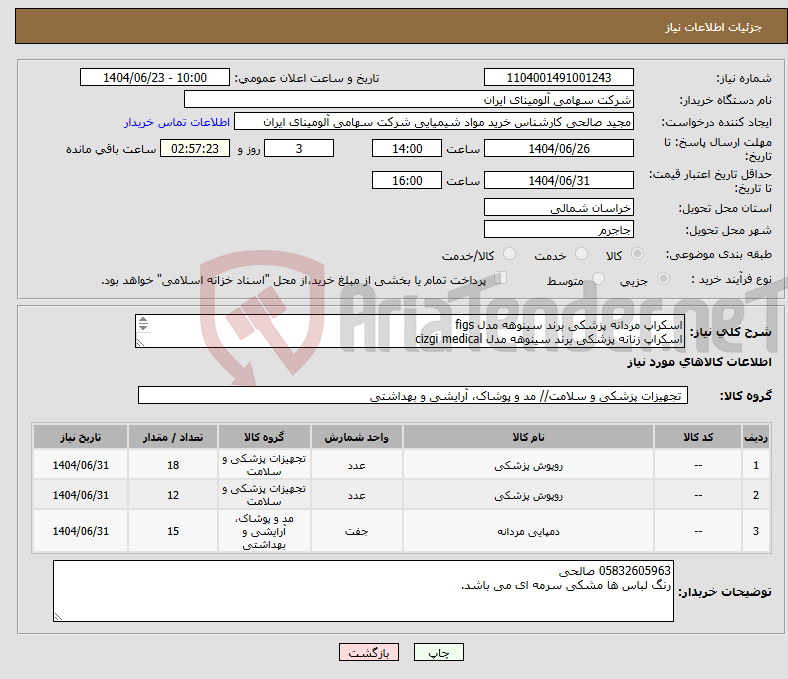Viewport: 788px width, 679px height.
Task: Click روپوش پزشکی in row 1
Action: [x=528, y=465]
